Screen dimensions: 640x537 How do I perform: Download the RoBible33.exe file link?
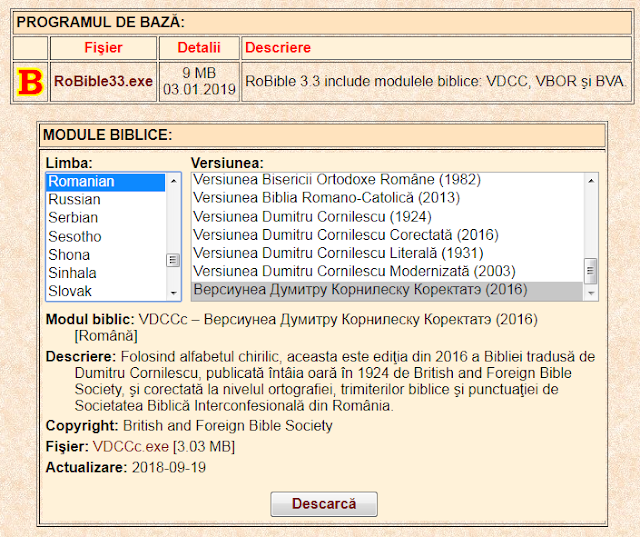tap(103, 81)
